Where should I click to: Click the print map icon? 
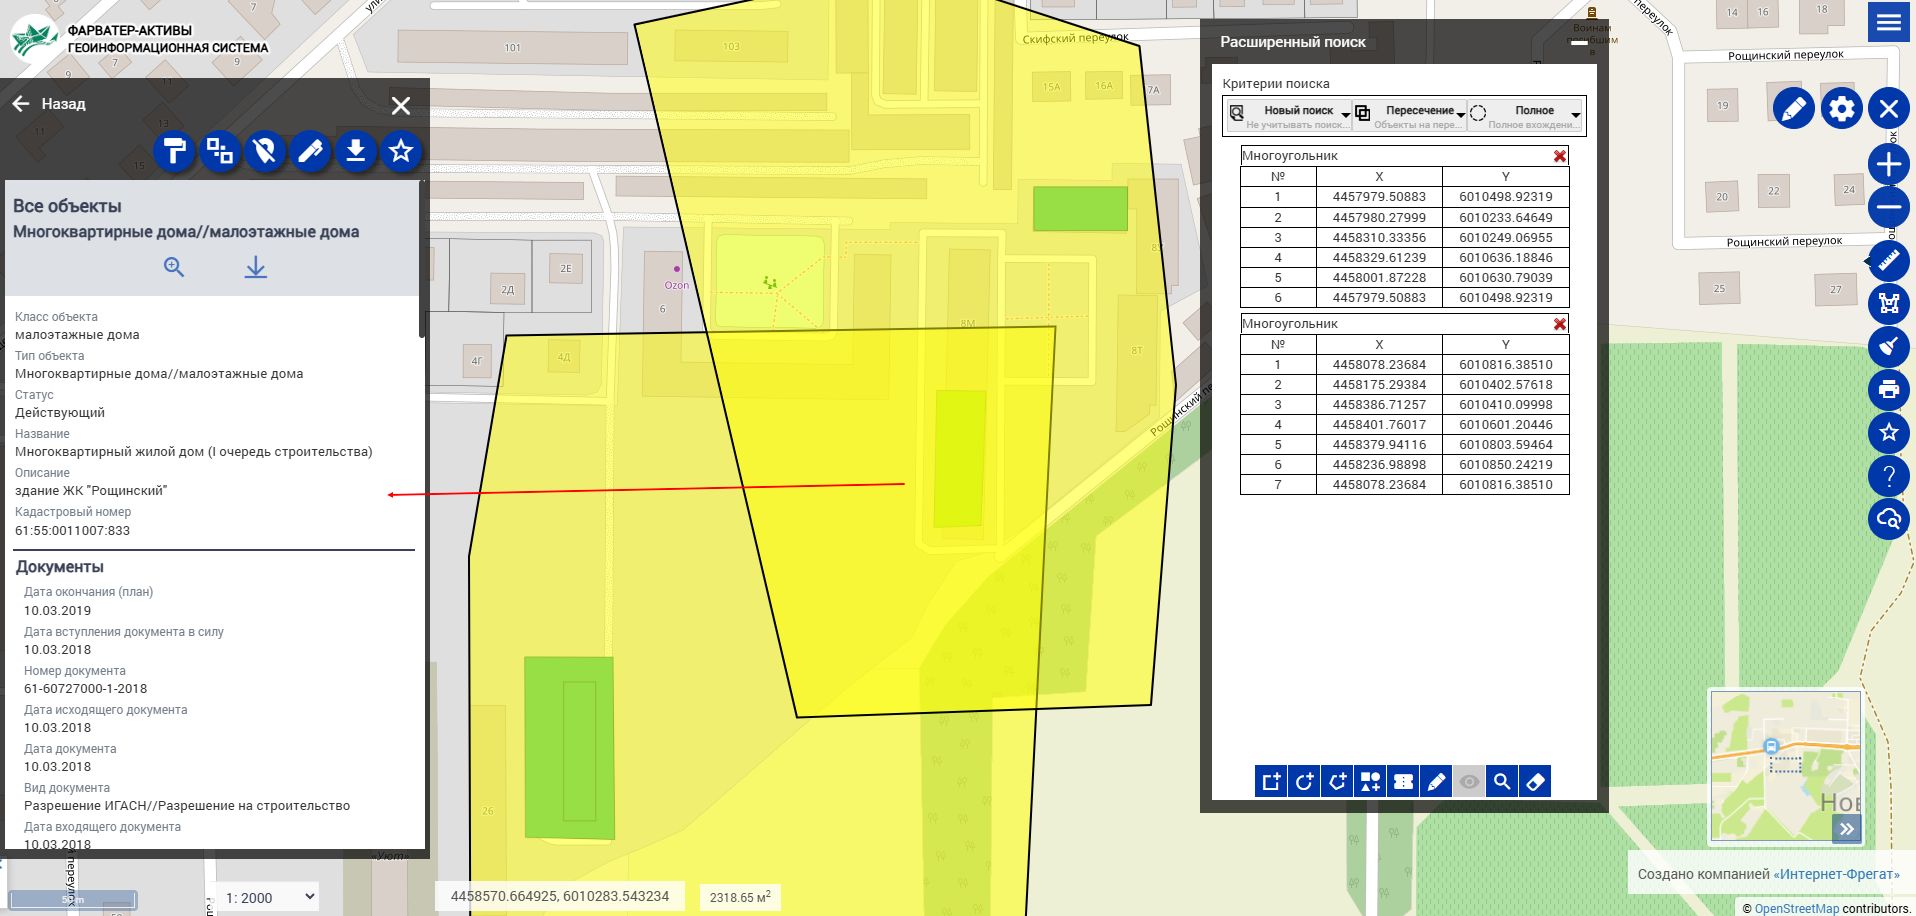click(1888, 390)
